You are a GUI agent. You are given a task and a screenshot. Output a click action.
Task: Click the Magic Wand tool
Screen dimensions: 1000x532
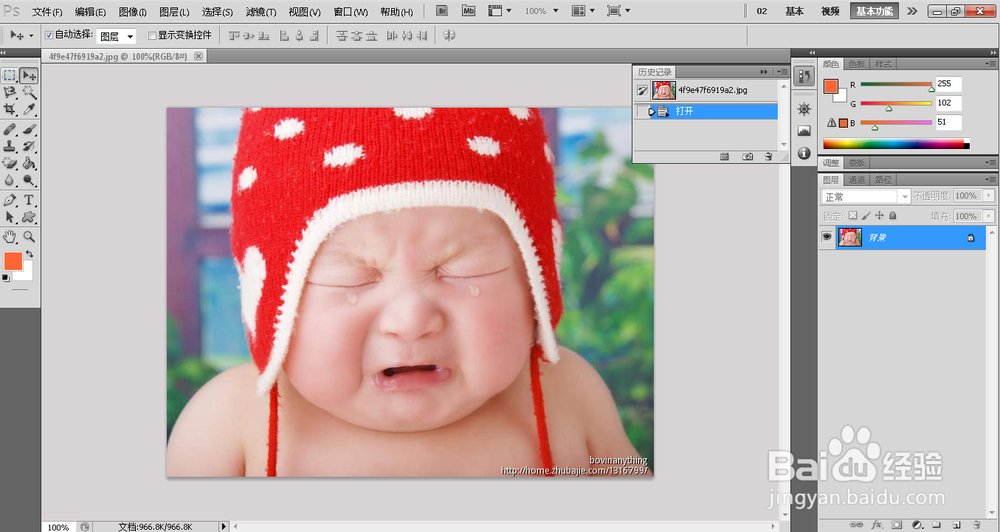pyautogui.click(x=29, y=92)
